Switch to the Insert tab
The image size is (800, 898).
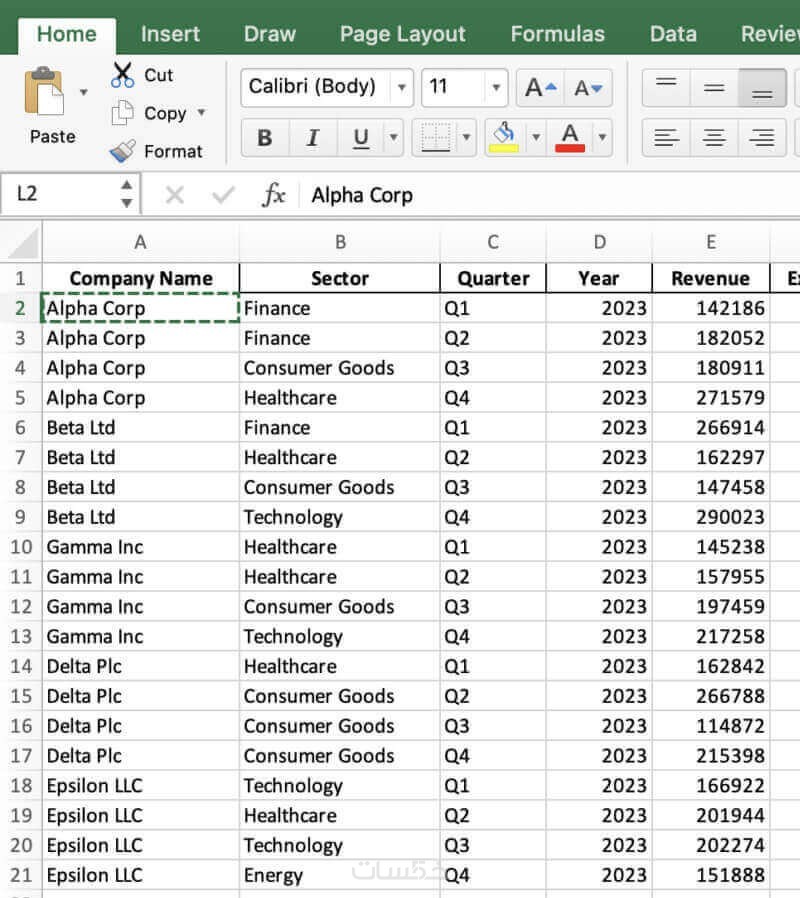point(170,34)
